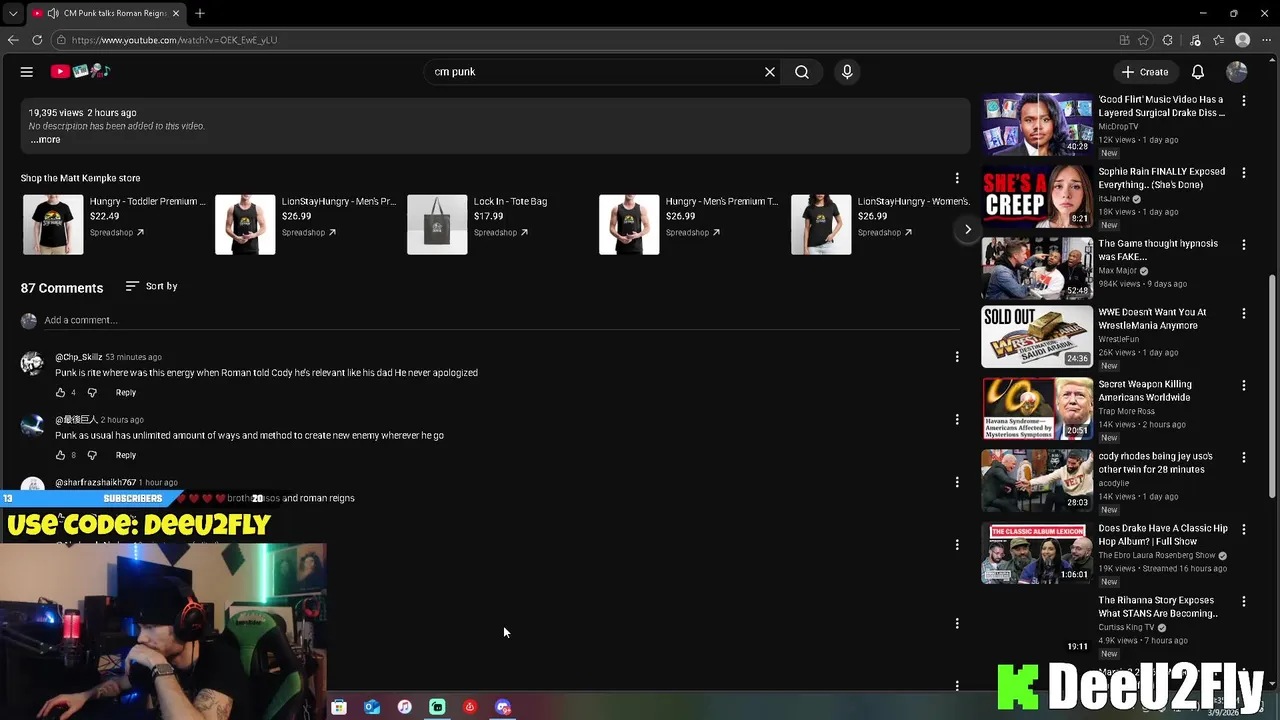Reply to the Punk as usual comment
The image size is (1280, 720).
(126, 456)
